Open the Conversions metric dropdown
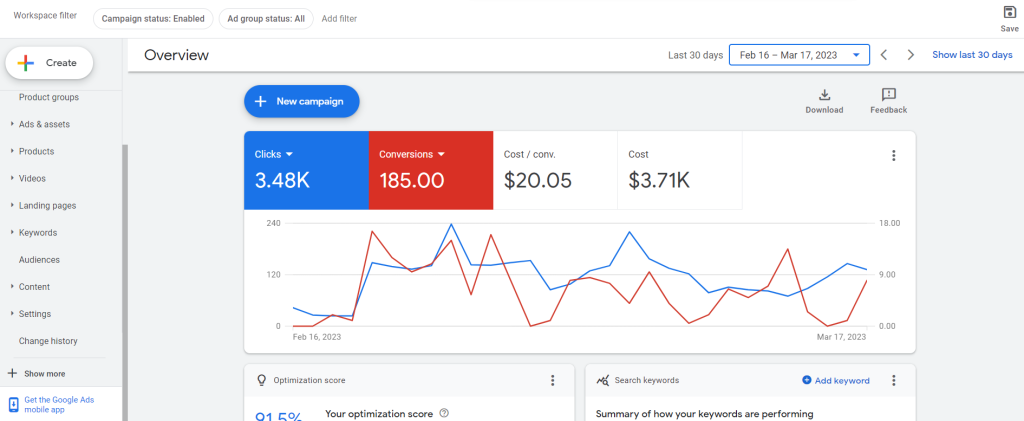The width and height of the screenshot is (1024, 421). point(439,154)
